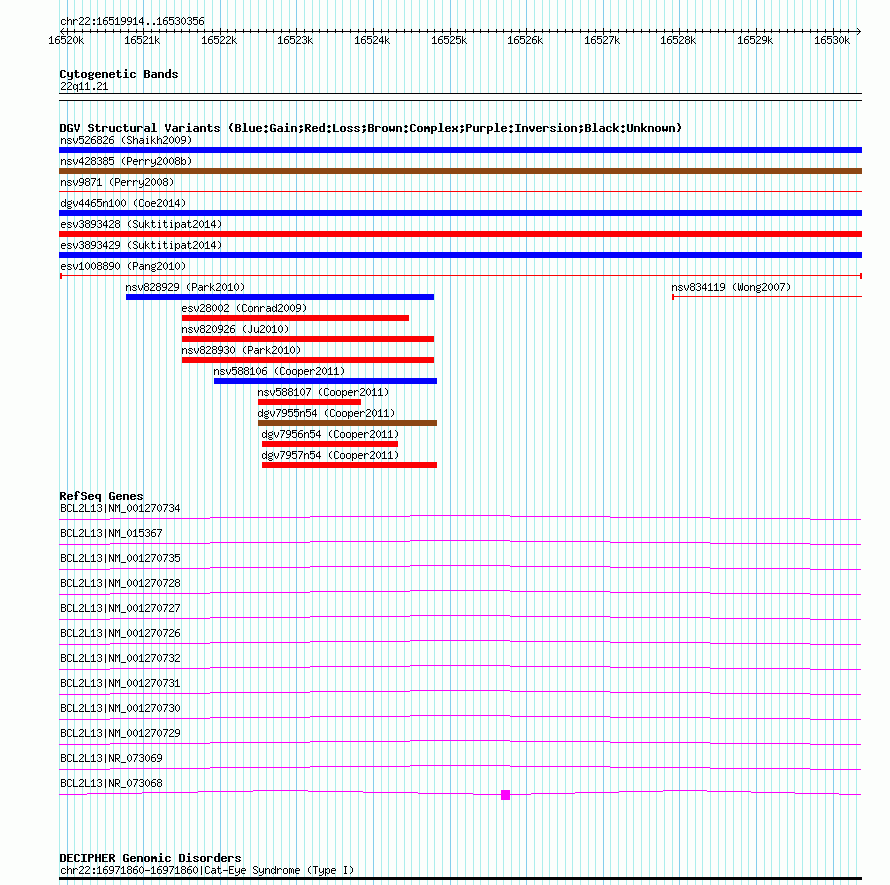890x885 pixels.
Task: Click the nsv588106 (Cooper2011) blue gain bar
Action: pyautogui.click(x=325, y=381)
